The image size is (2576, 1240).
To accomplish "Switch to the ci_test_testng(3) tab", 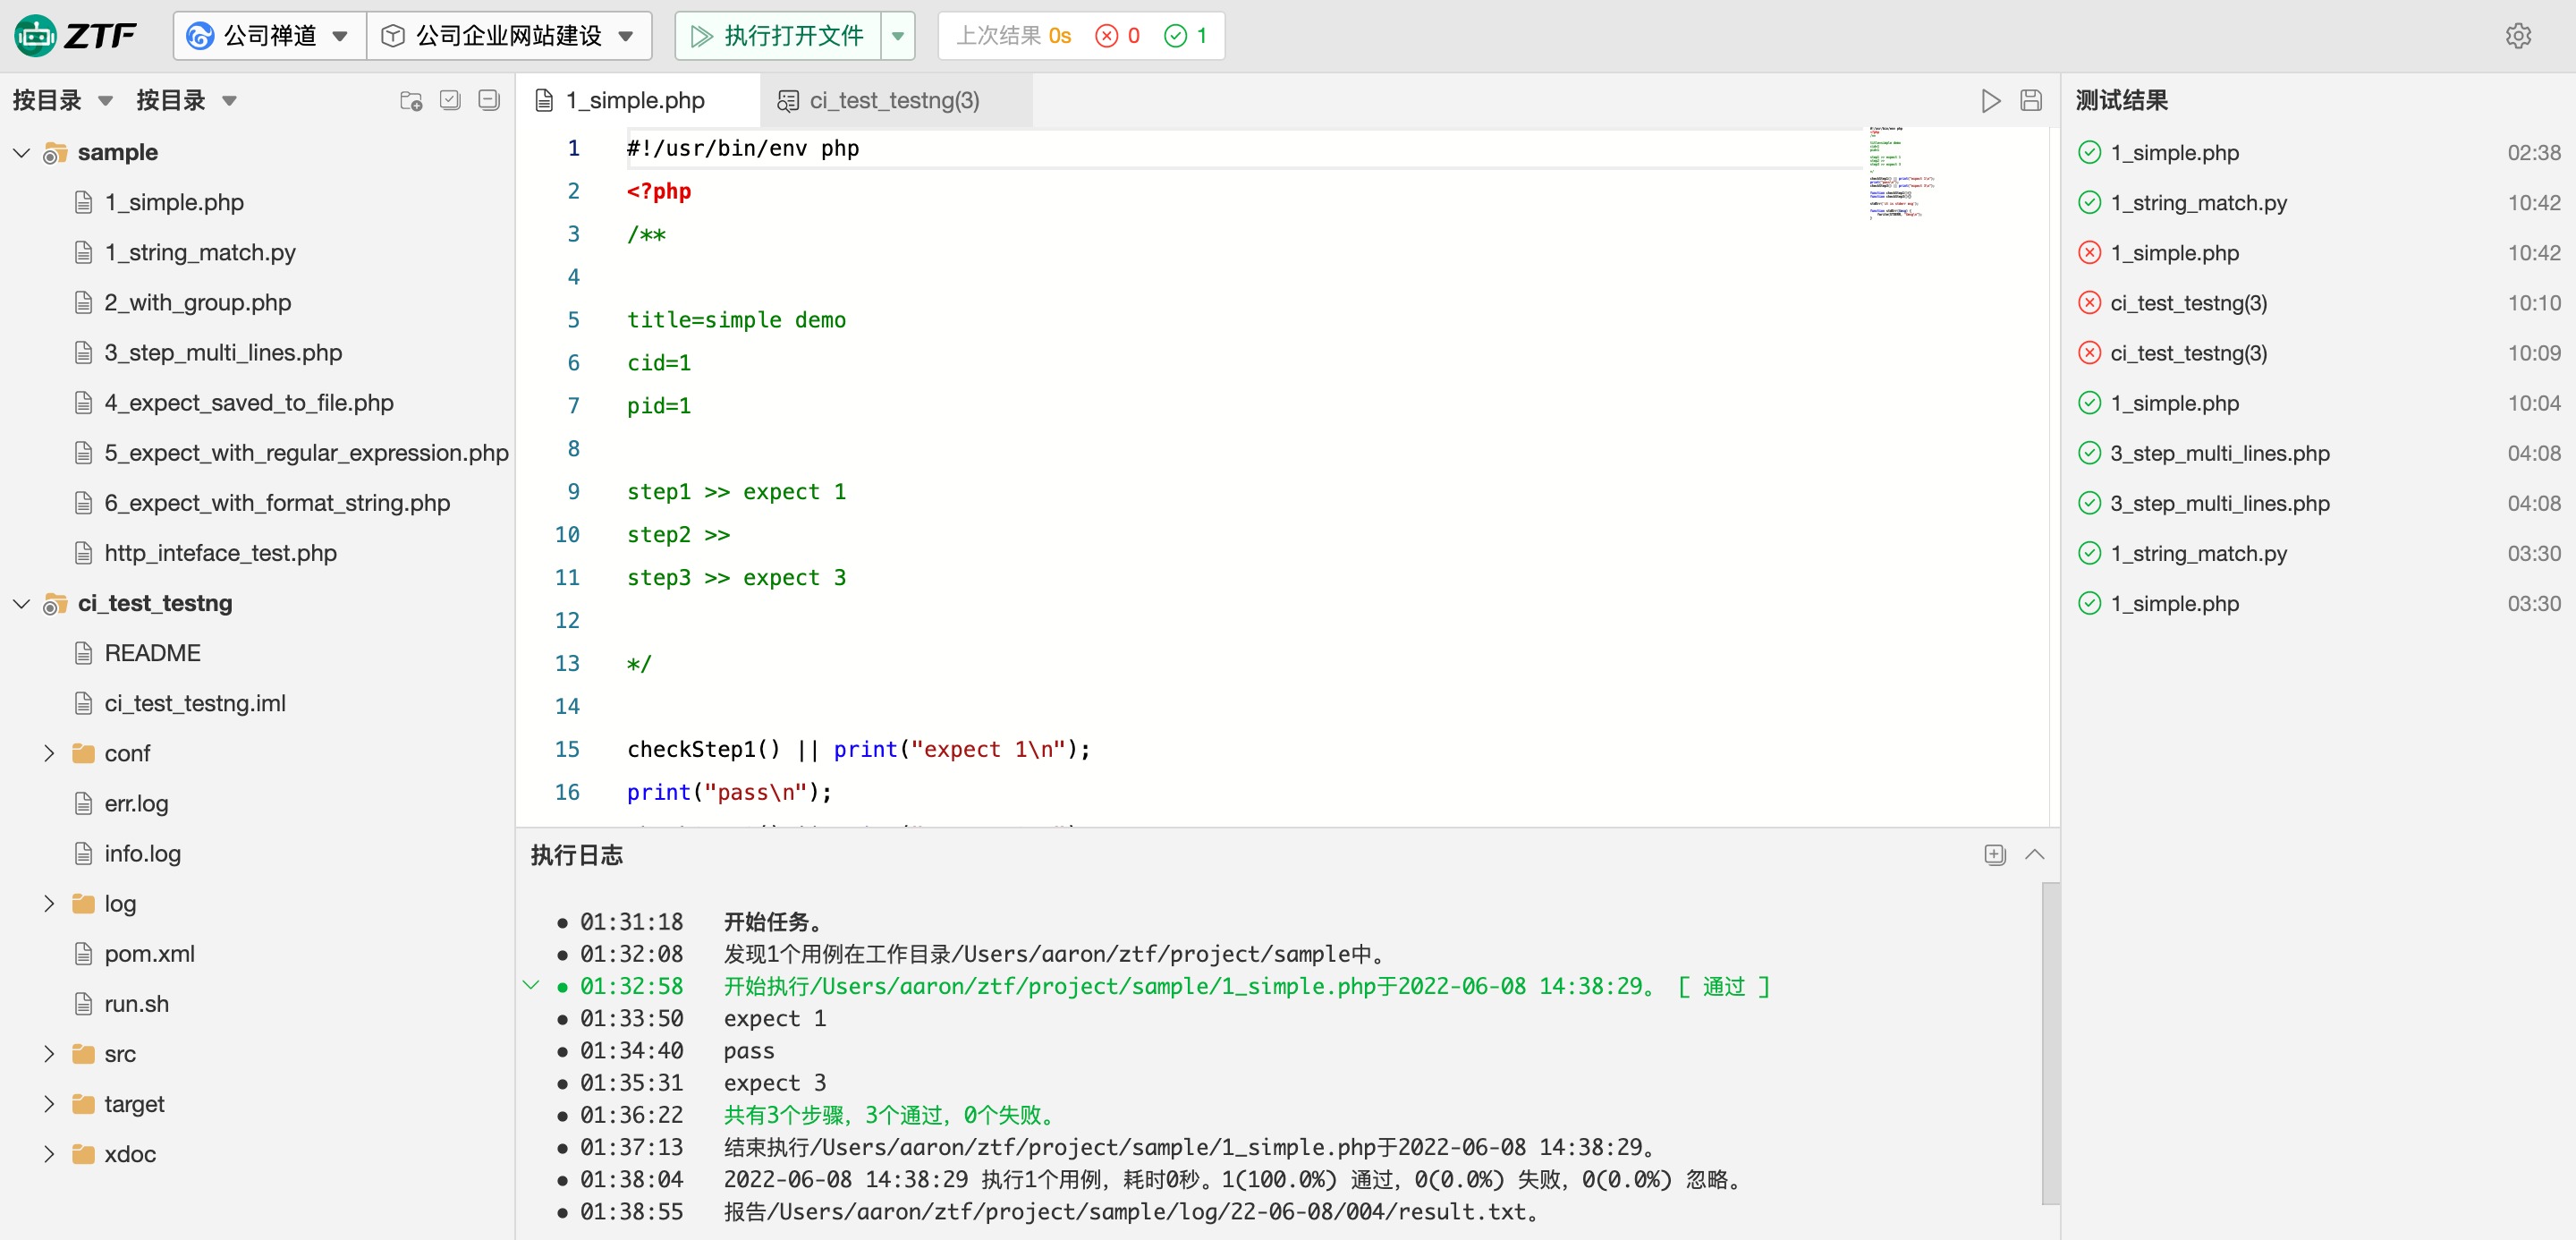I will coord(893,100).
